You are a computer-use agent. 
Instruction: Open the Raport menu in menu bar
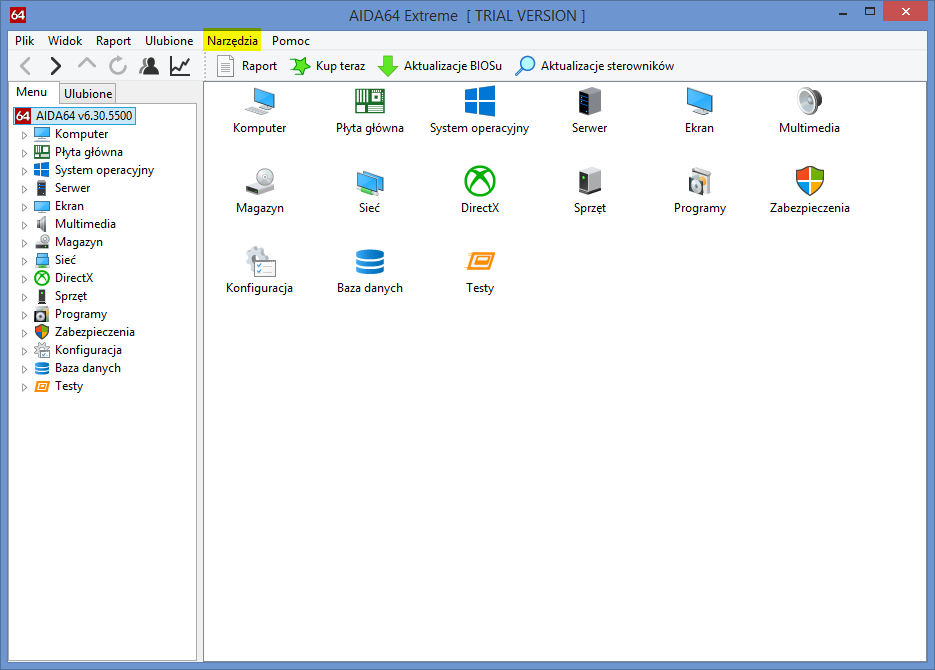click(x=113, y=41)
